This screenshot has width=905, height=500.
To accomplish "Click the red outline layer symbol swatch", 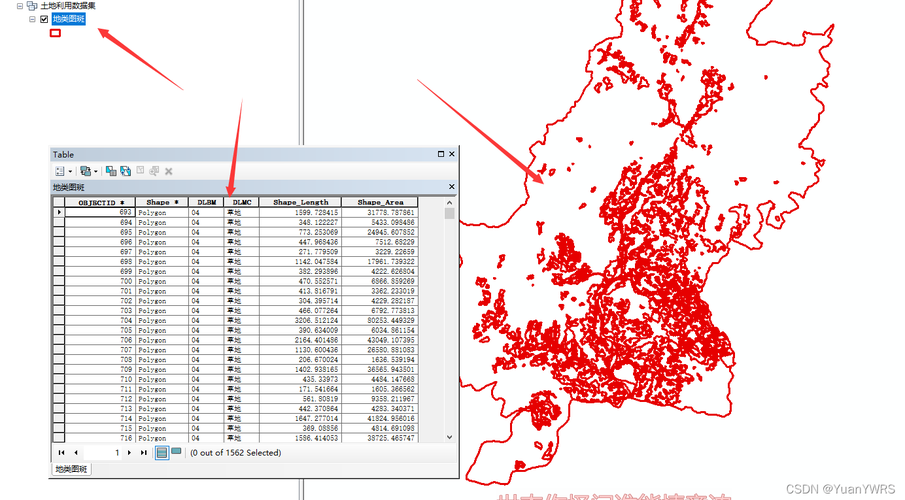I will pyautogui.click(x=55, y=33).
